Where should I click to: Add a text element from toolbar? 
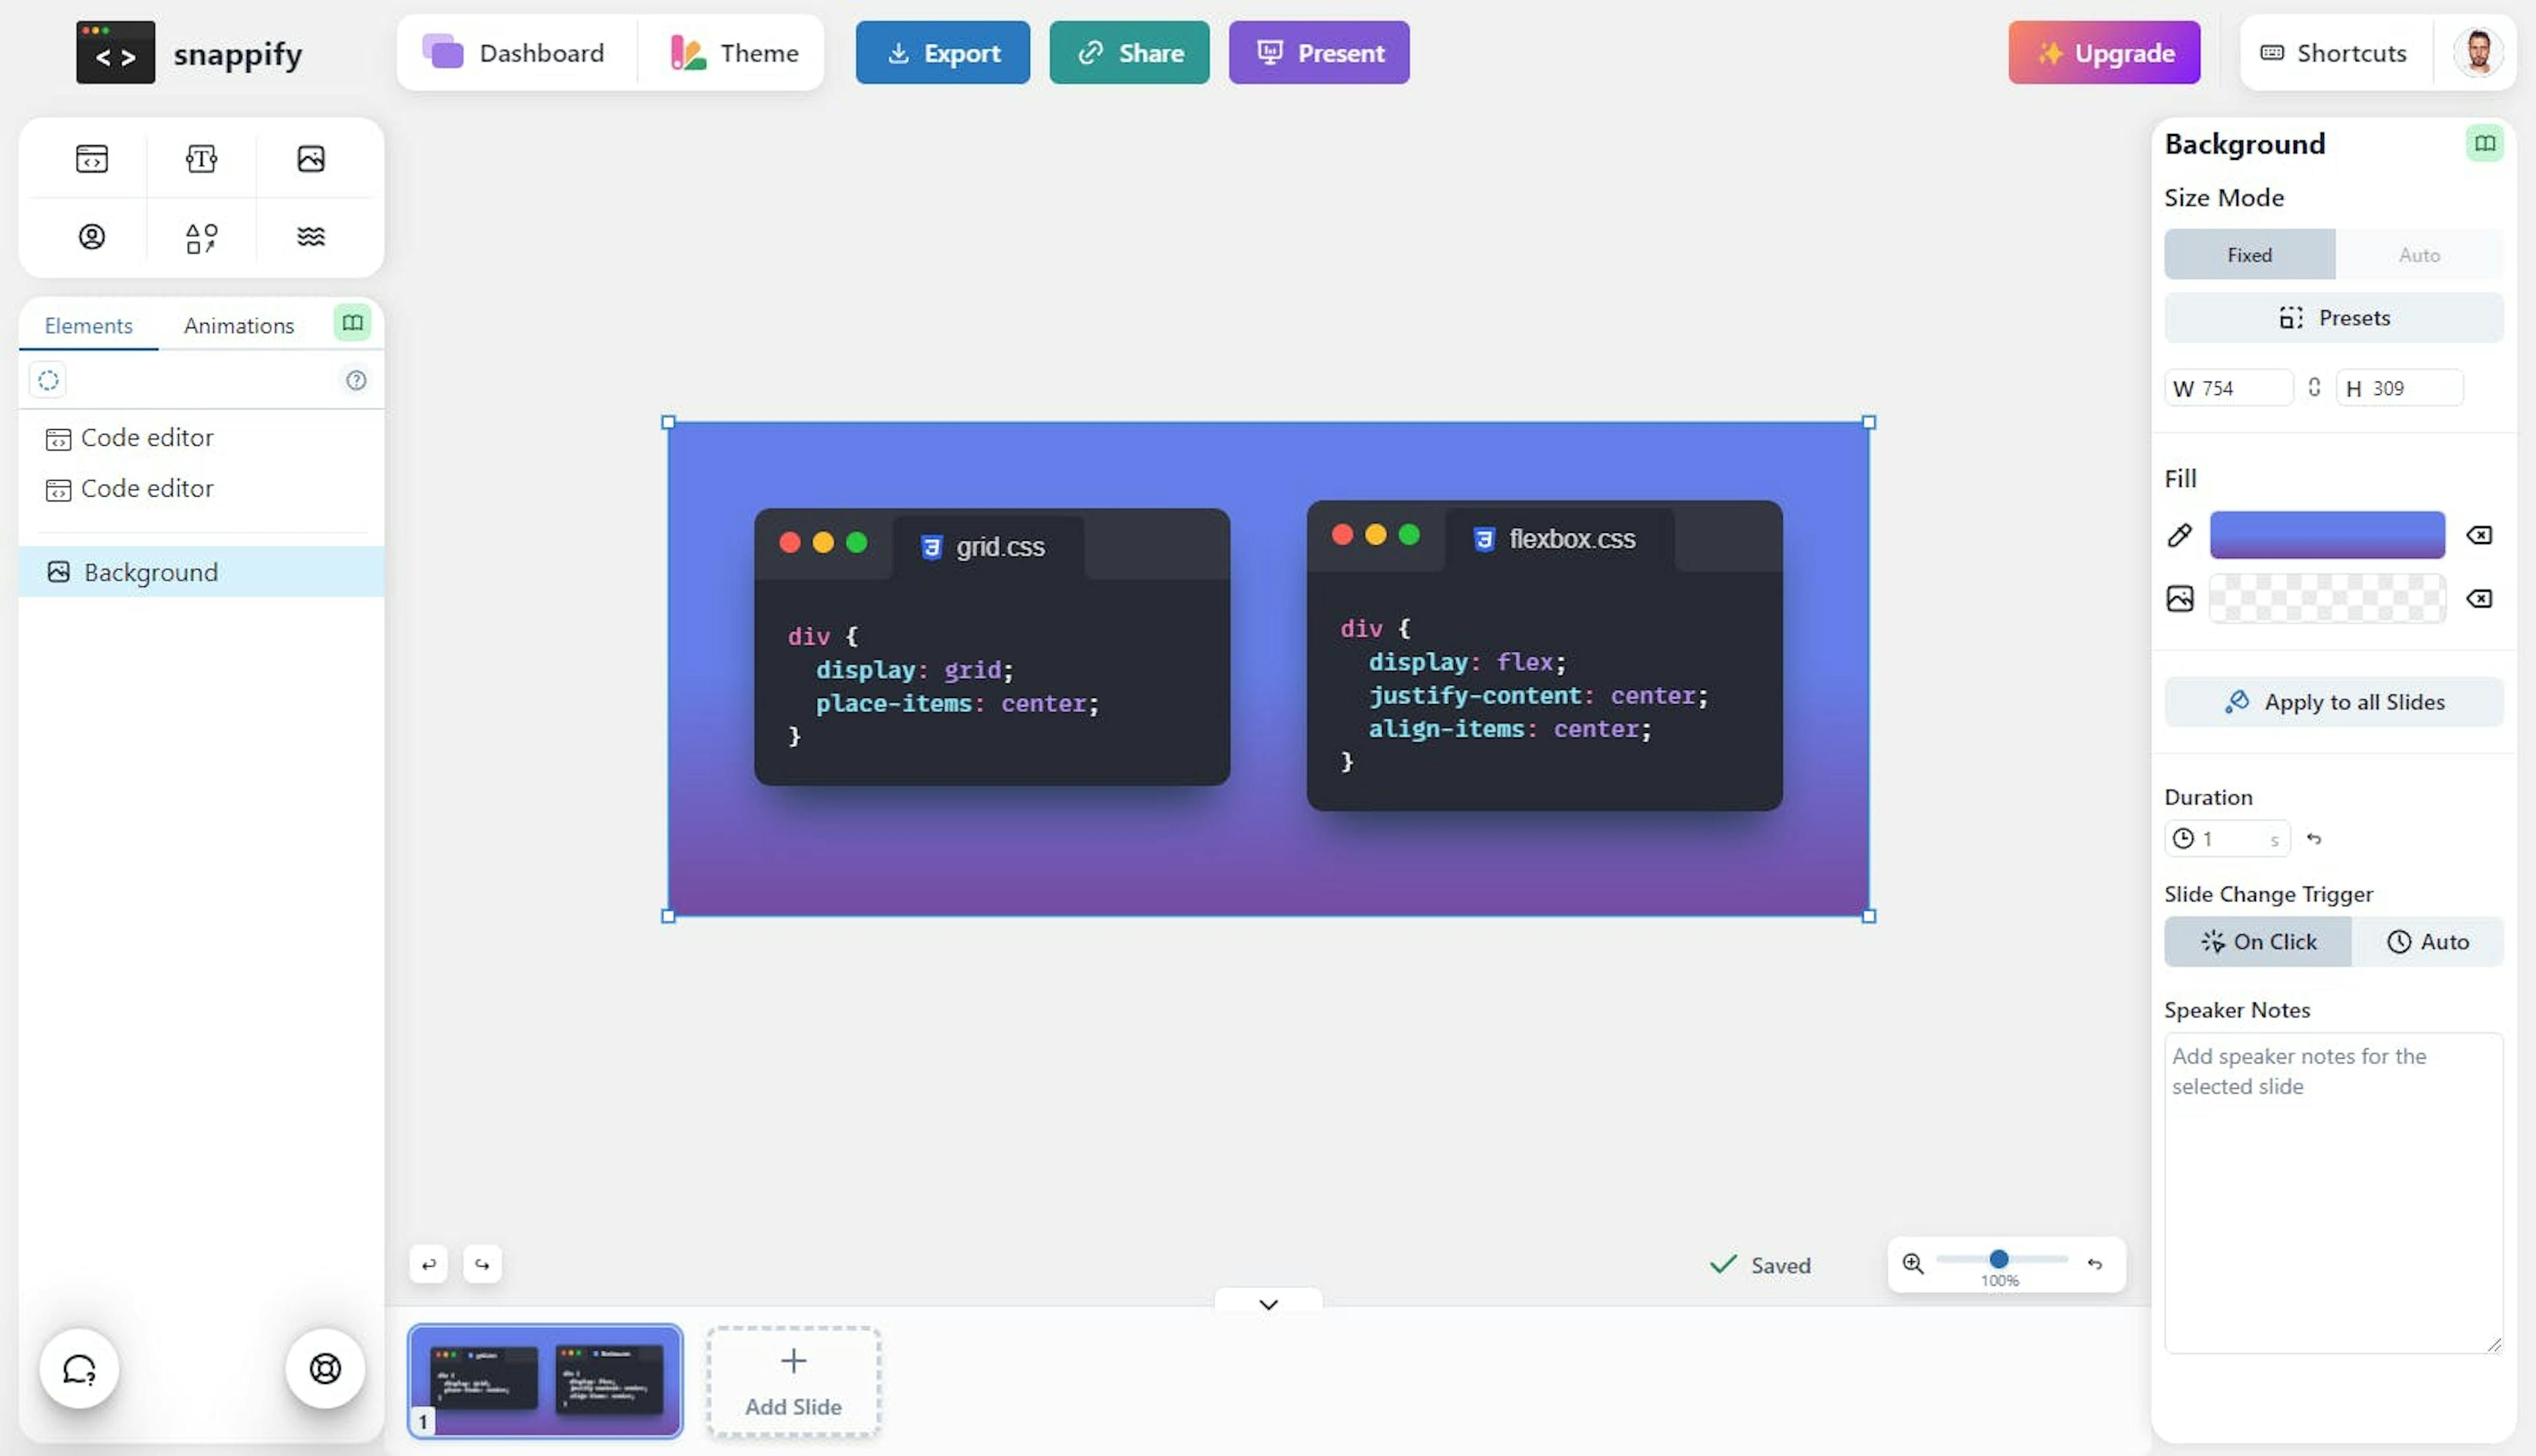[x=201, y=158]
